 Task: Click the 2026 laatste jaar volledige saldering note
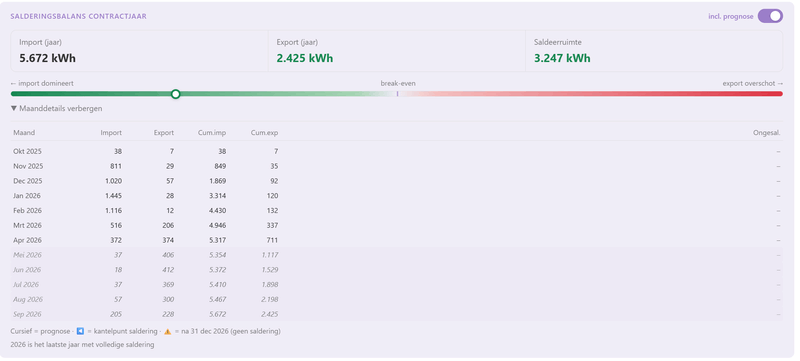pos(82,345)
